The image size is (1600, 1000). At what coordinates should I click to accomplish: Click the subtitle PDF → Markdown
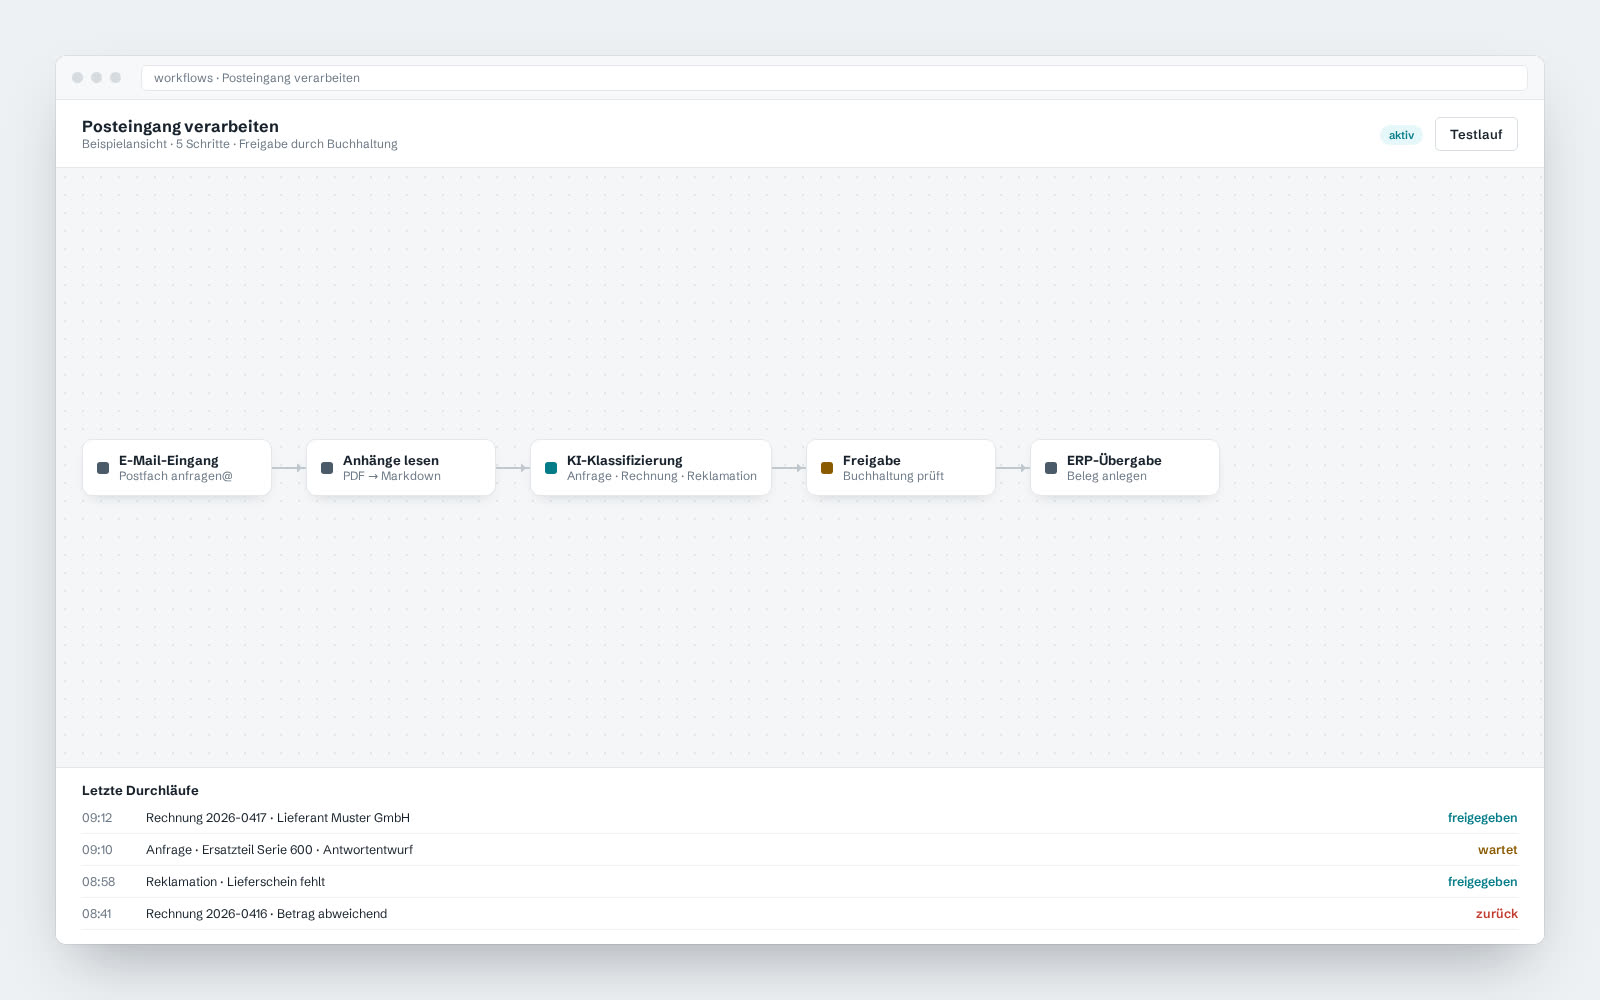tap(392, 476)
